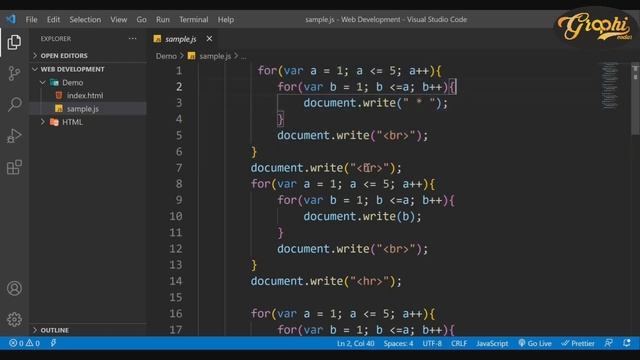Click Go Live in status bar
640x360 pixels.
[535, 343]
